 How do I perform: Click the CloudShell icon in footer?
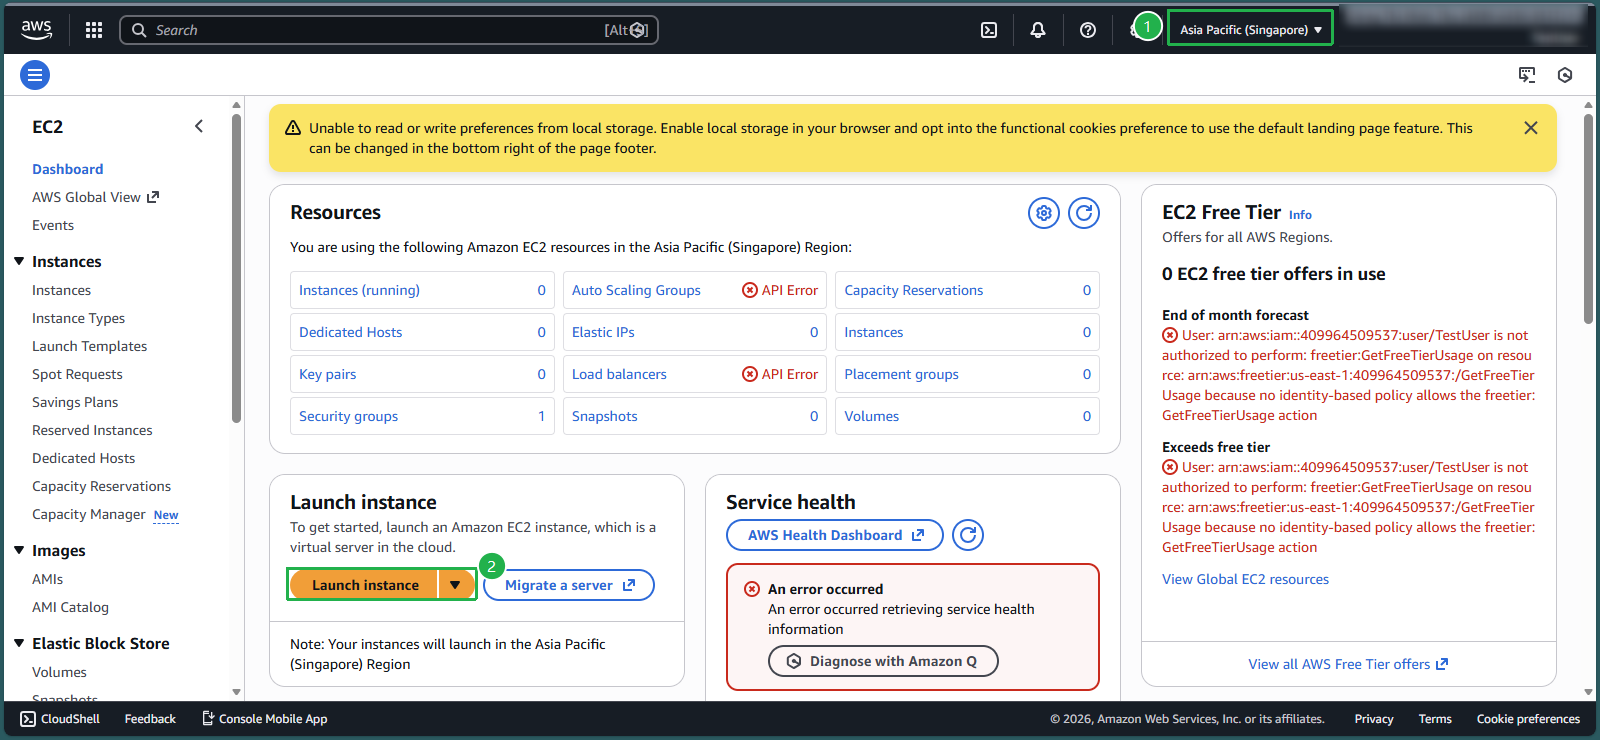(x=28, y=719)
